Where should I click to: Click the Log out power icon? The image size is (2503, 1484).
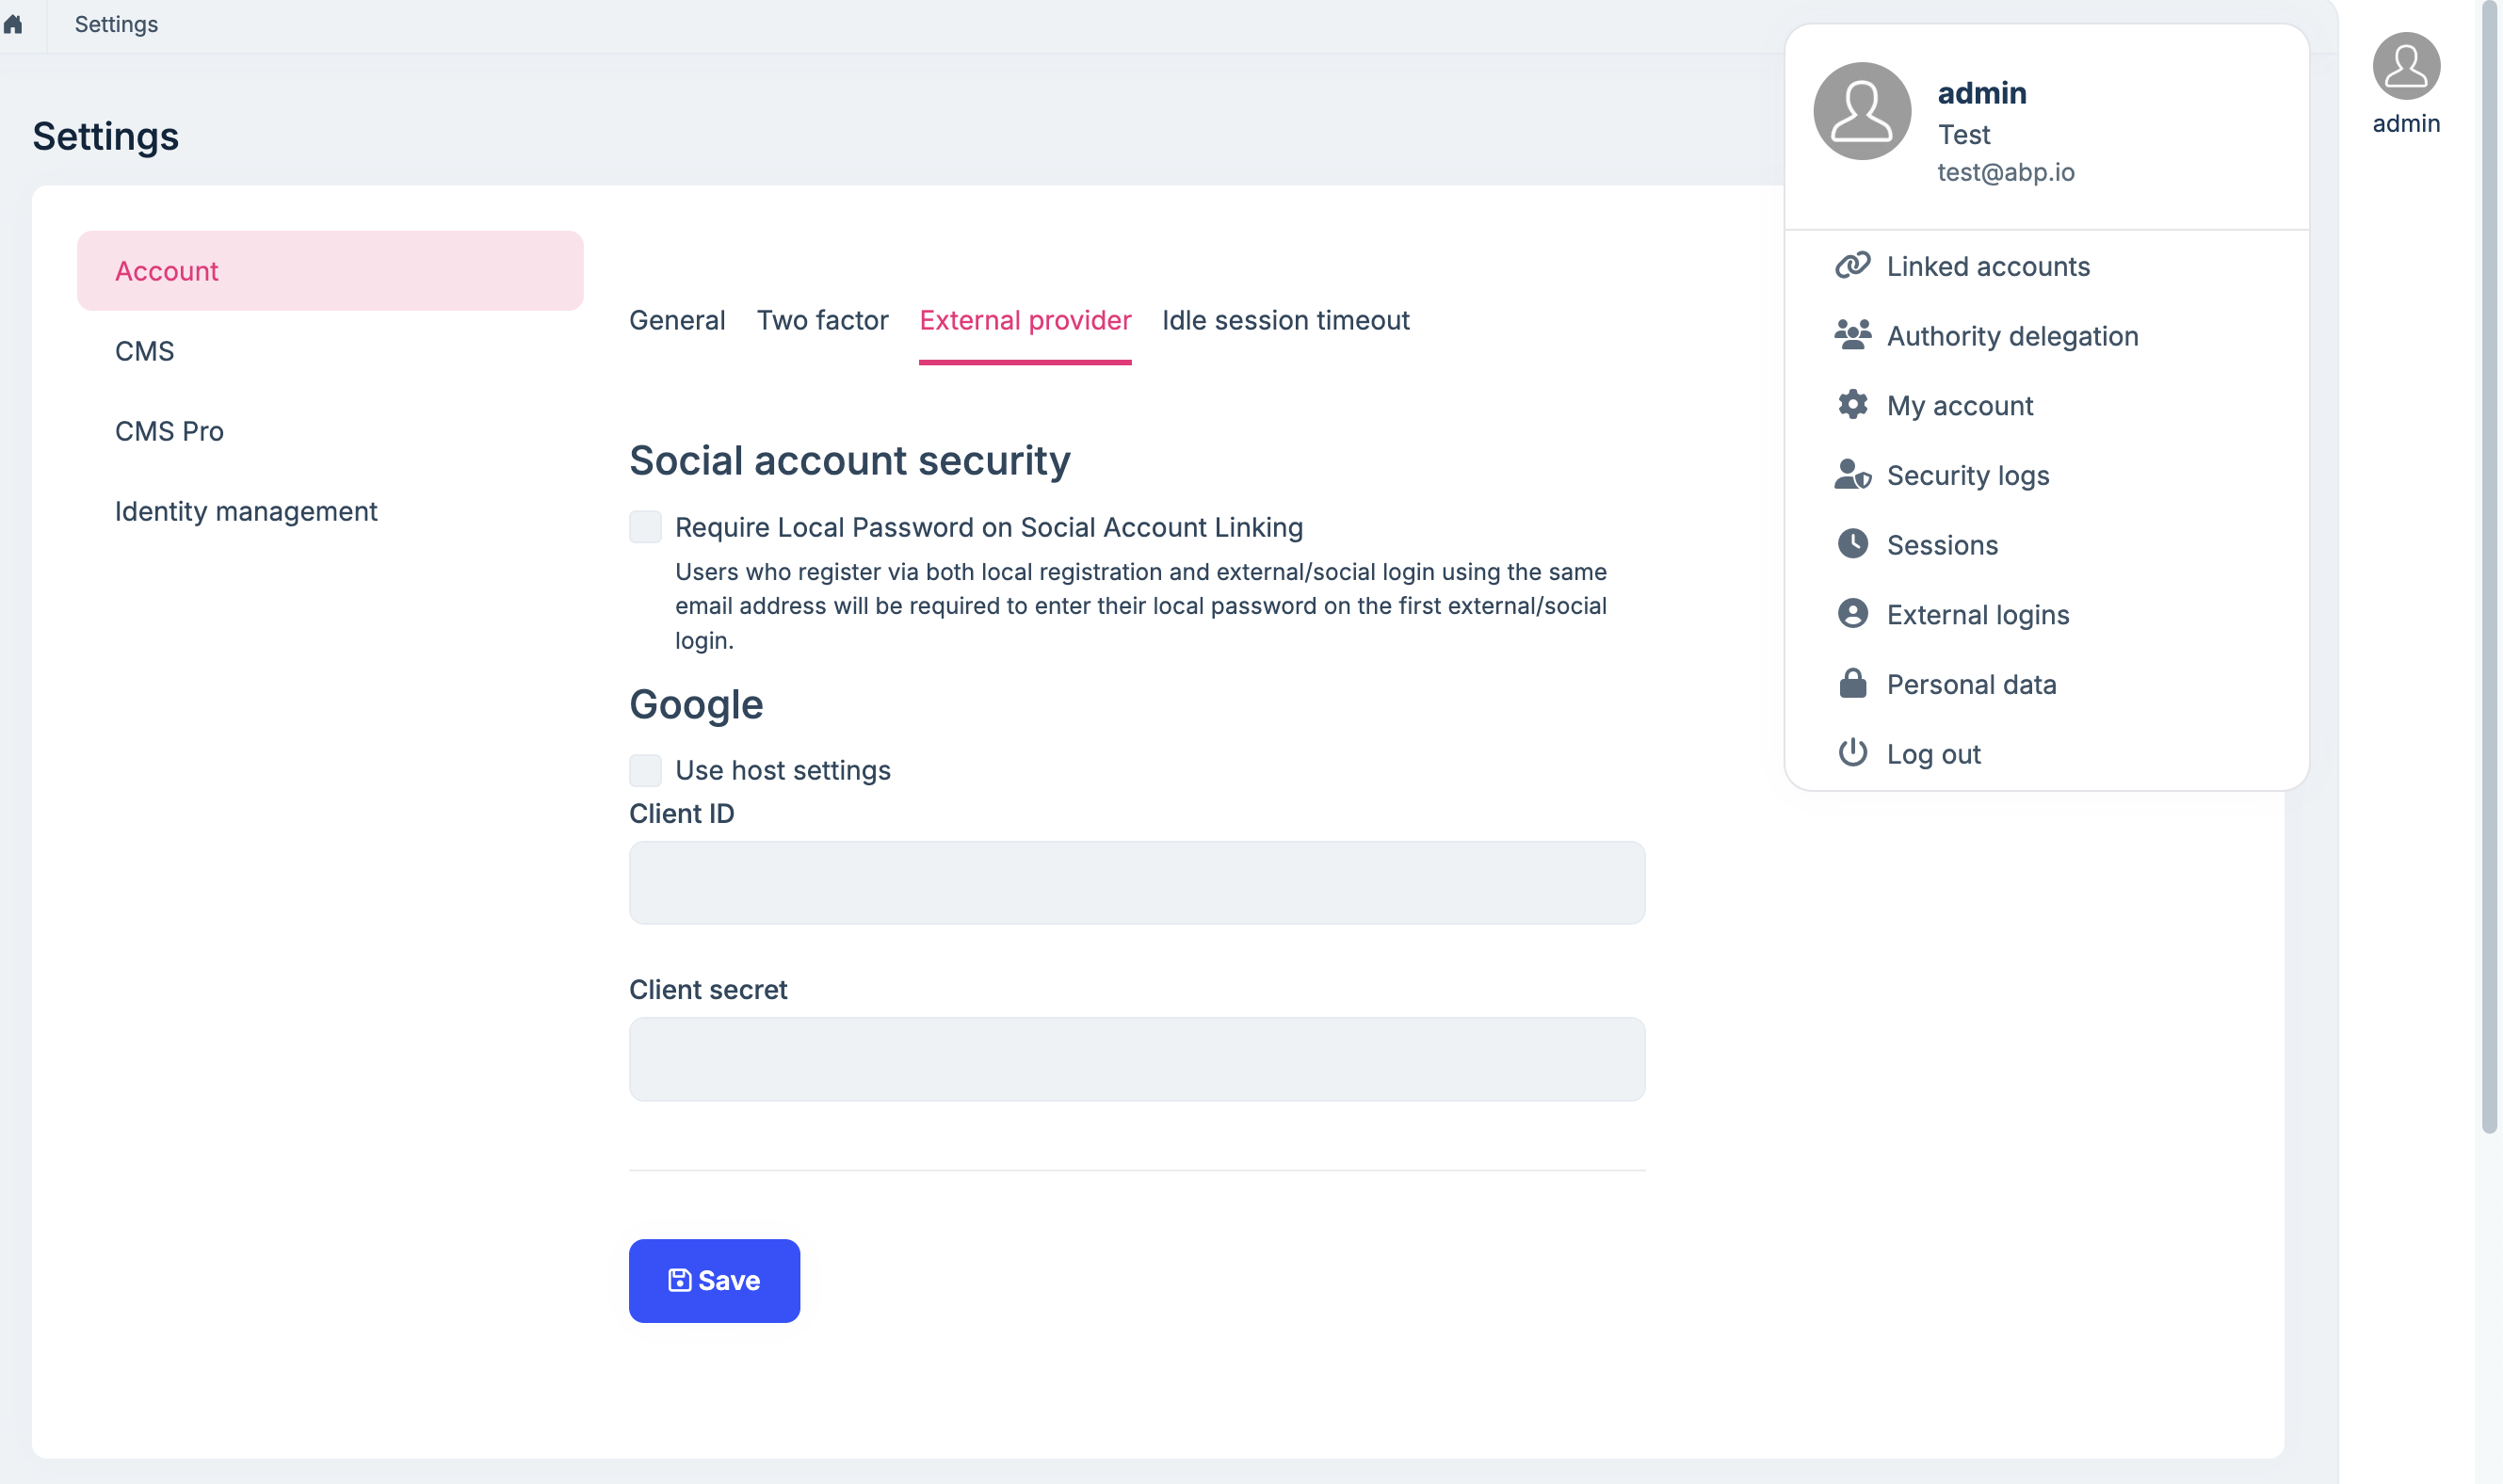click(1852, 753)
